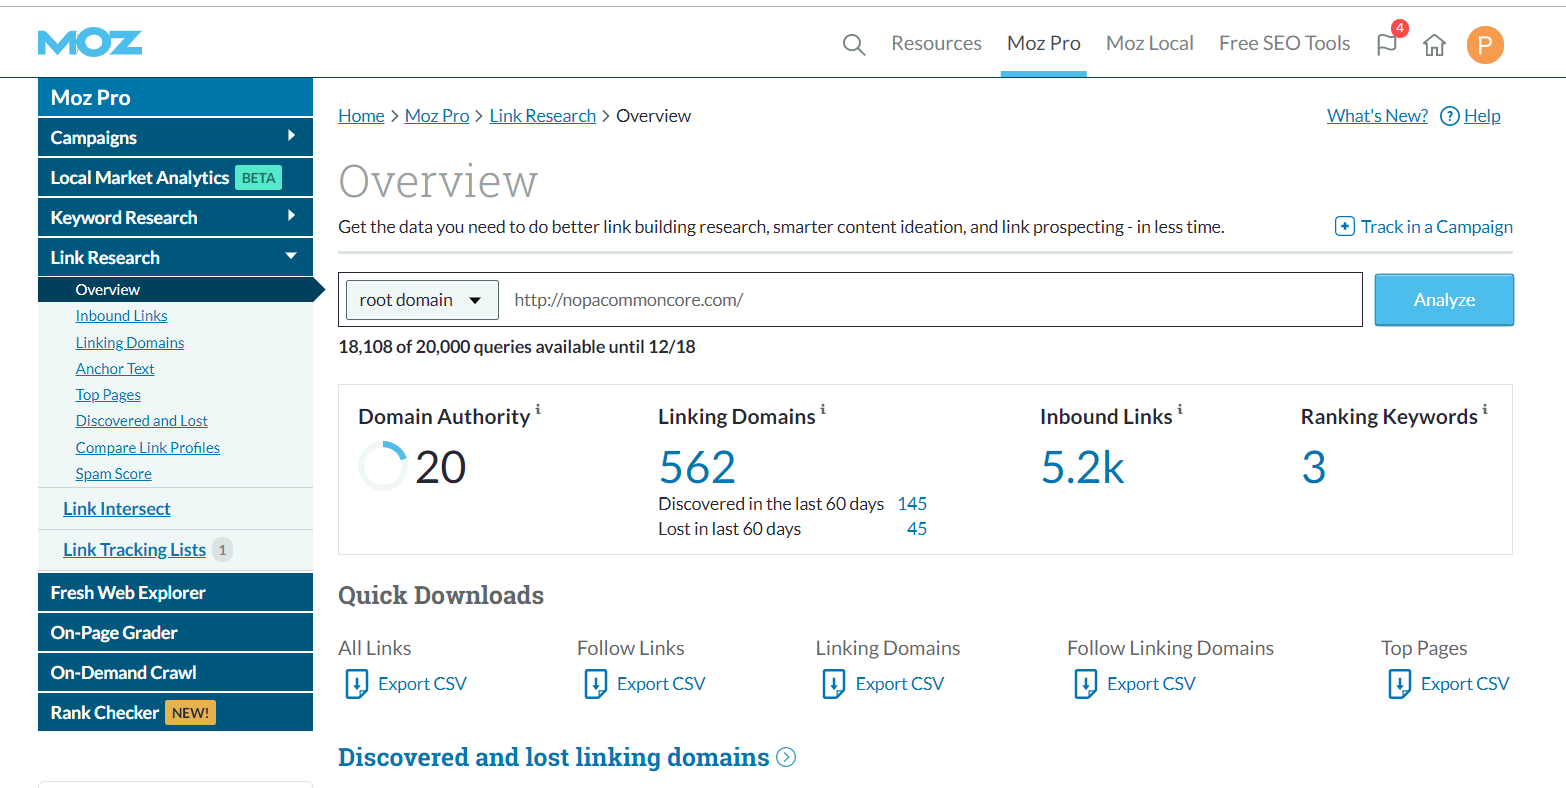Export All Links CSV via download icon
1566x788 pixels.
coord(357,684)
